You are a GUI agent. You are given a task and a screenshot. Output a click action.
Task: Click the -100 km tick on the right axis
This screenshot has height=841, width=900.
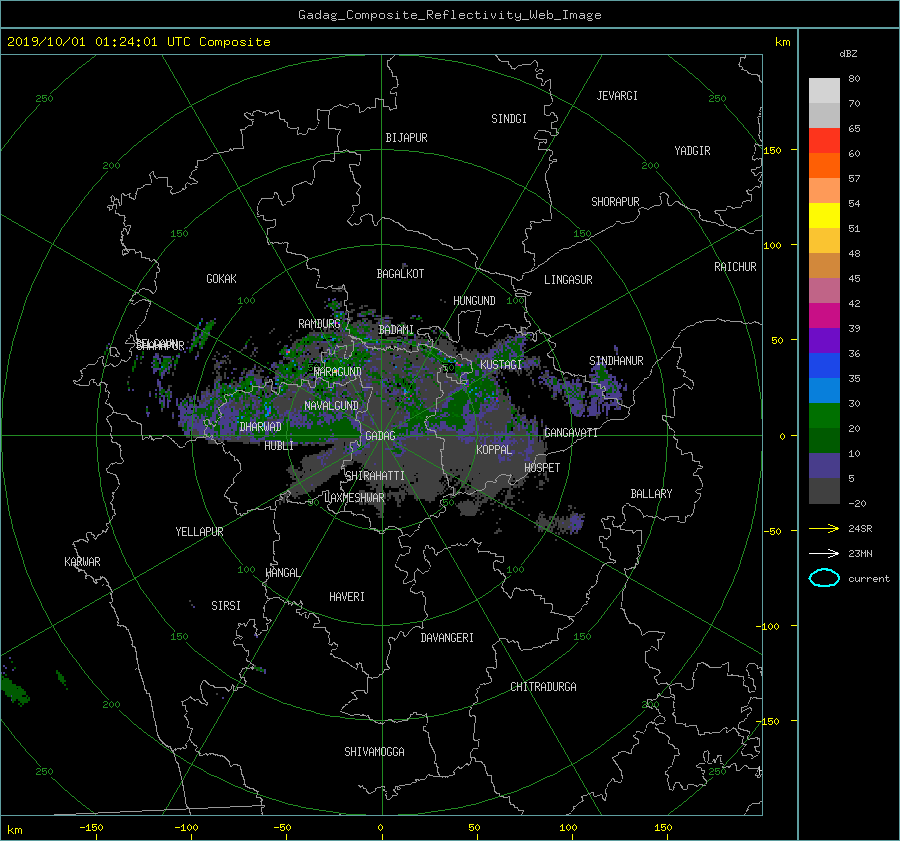(767, 626)
